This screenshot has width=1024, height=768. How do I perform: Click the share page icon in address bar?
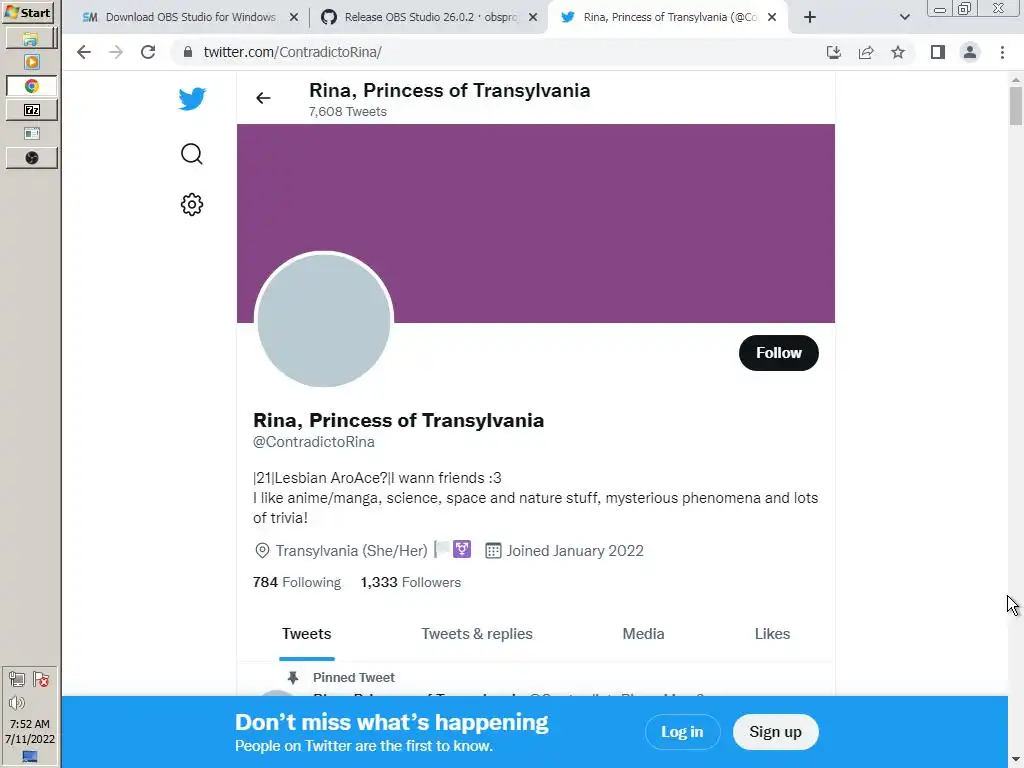pos(866,52)
